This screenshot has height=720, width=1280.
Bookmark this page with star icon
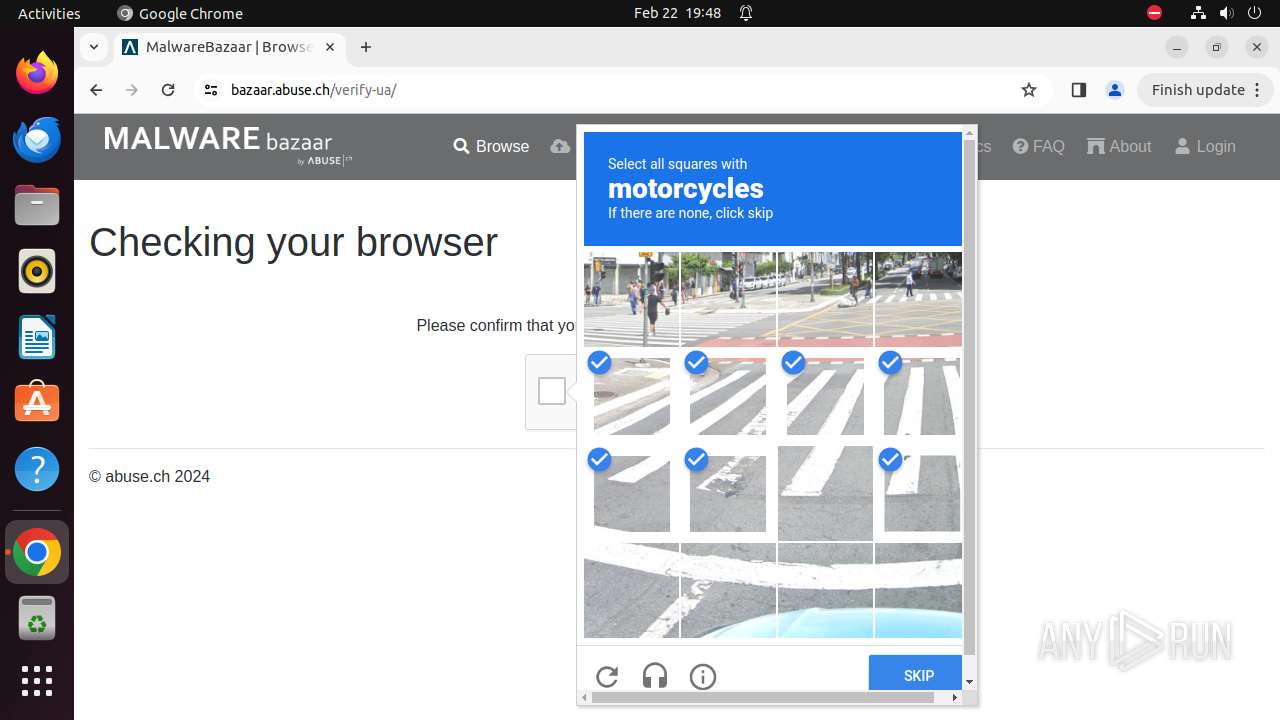[1029, 90]
